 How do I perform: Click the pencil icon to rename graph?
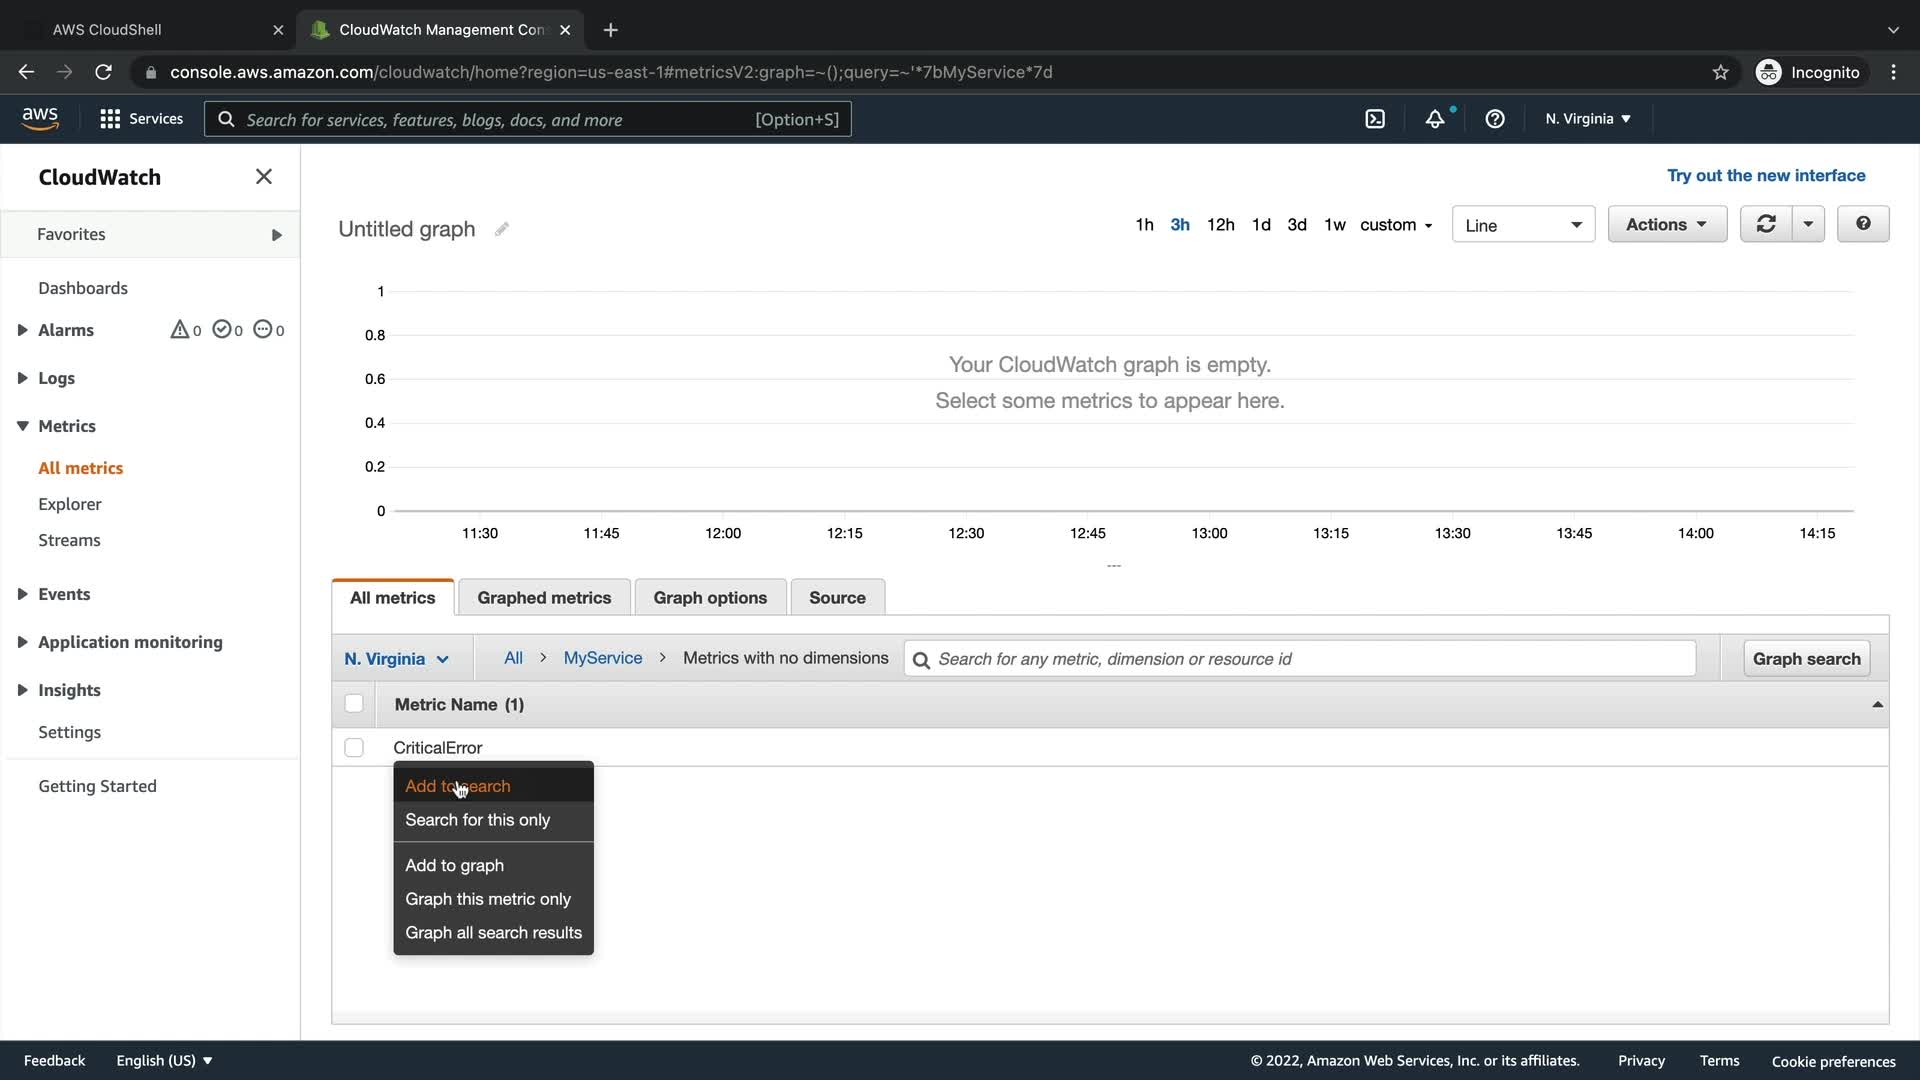point(502,229)
